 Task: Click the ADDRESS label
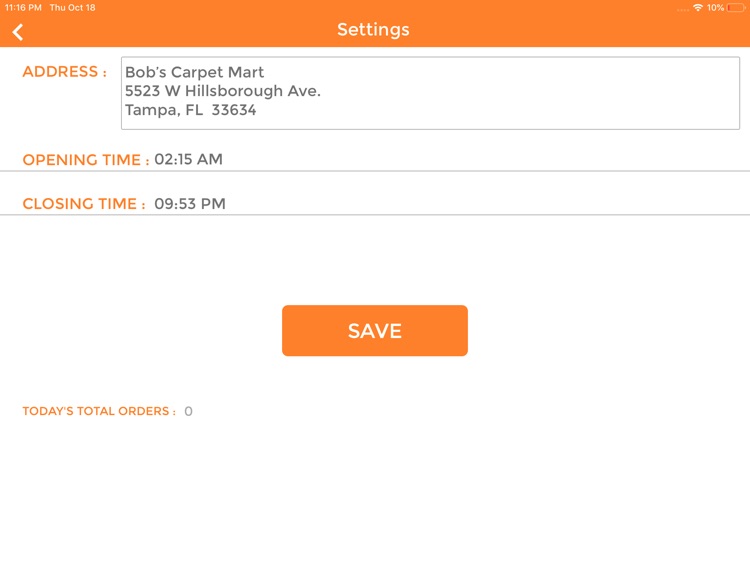click(64, 72)
